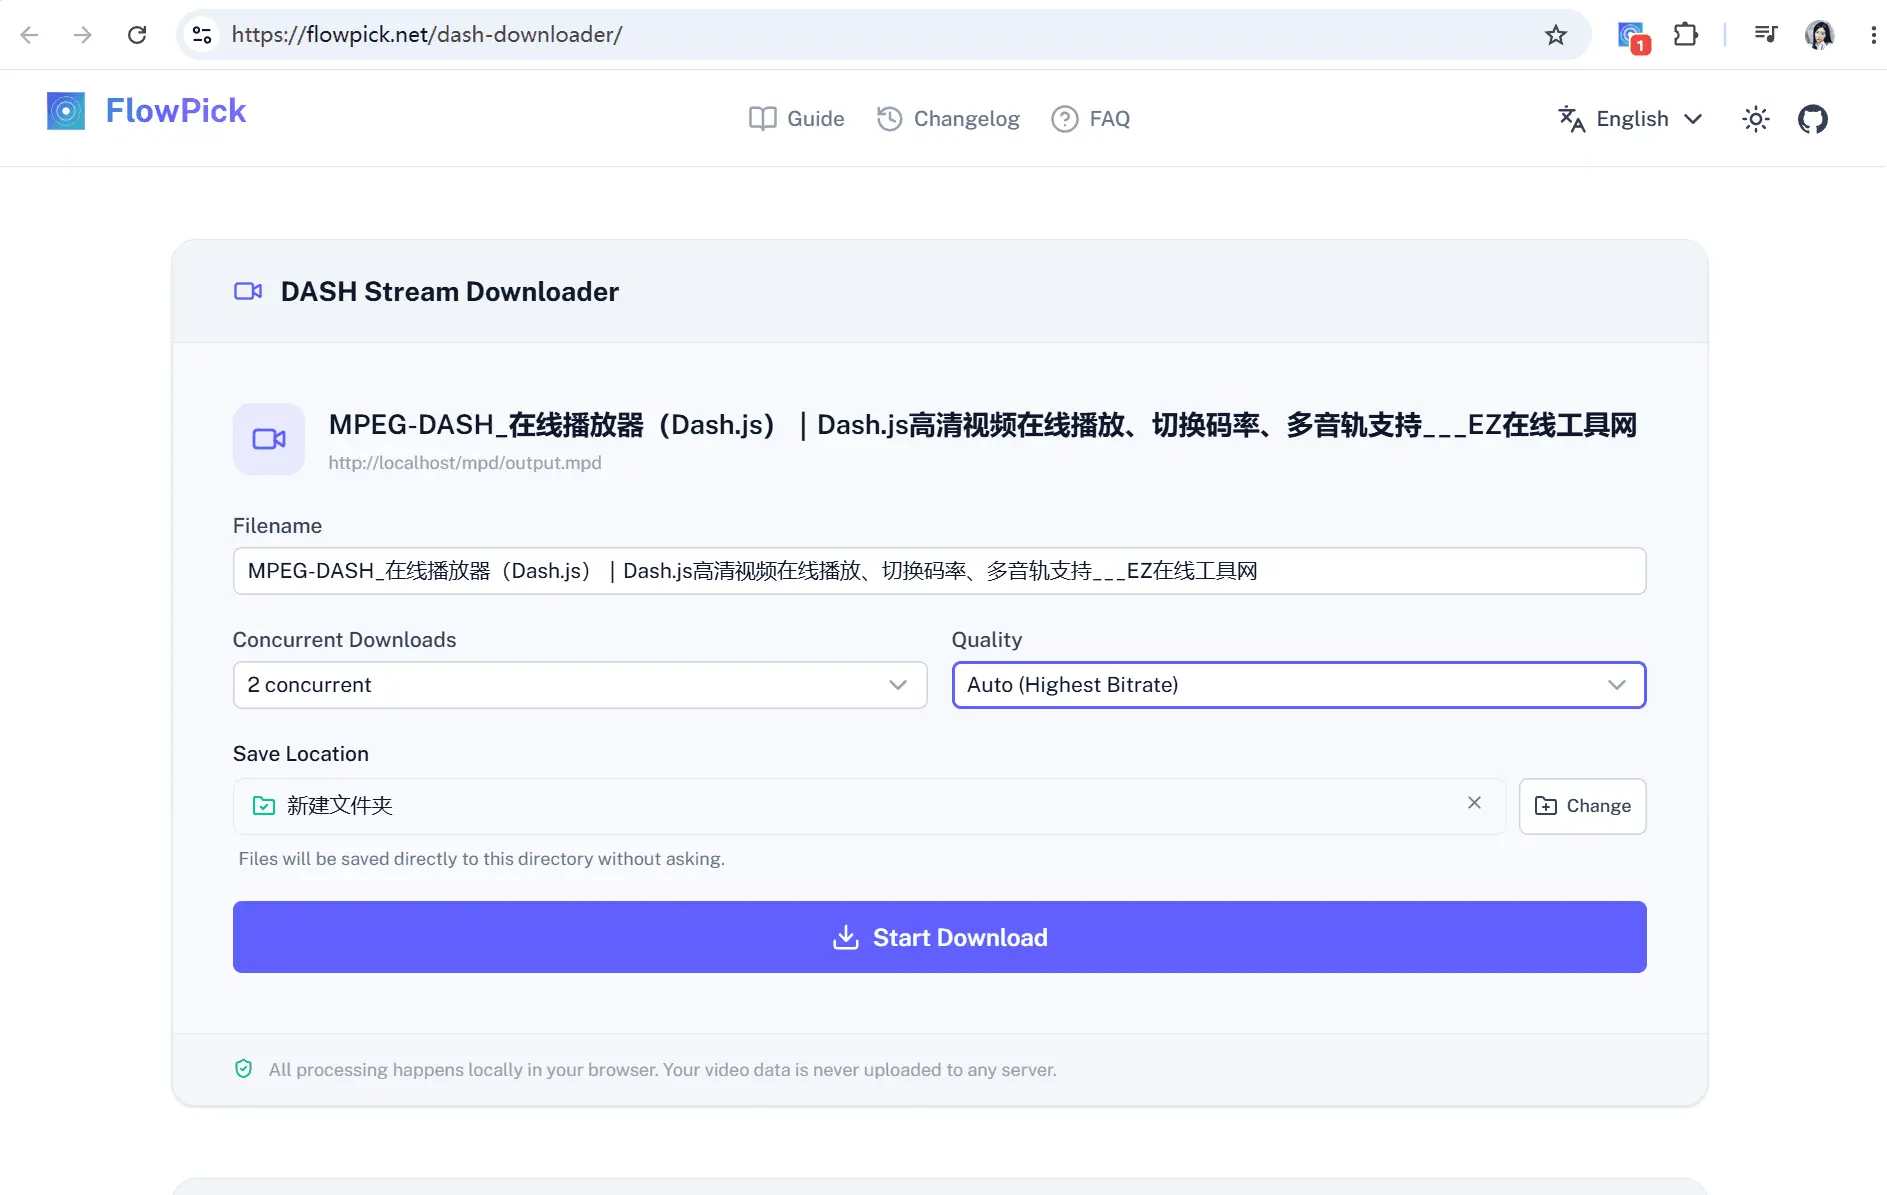Expand the Quality dropdown
Viewport: 1887px width, 1195px height.
[1299, 685]
